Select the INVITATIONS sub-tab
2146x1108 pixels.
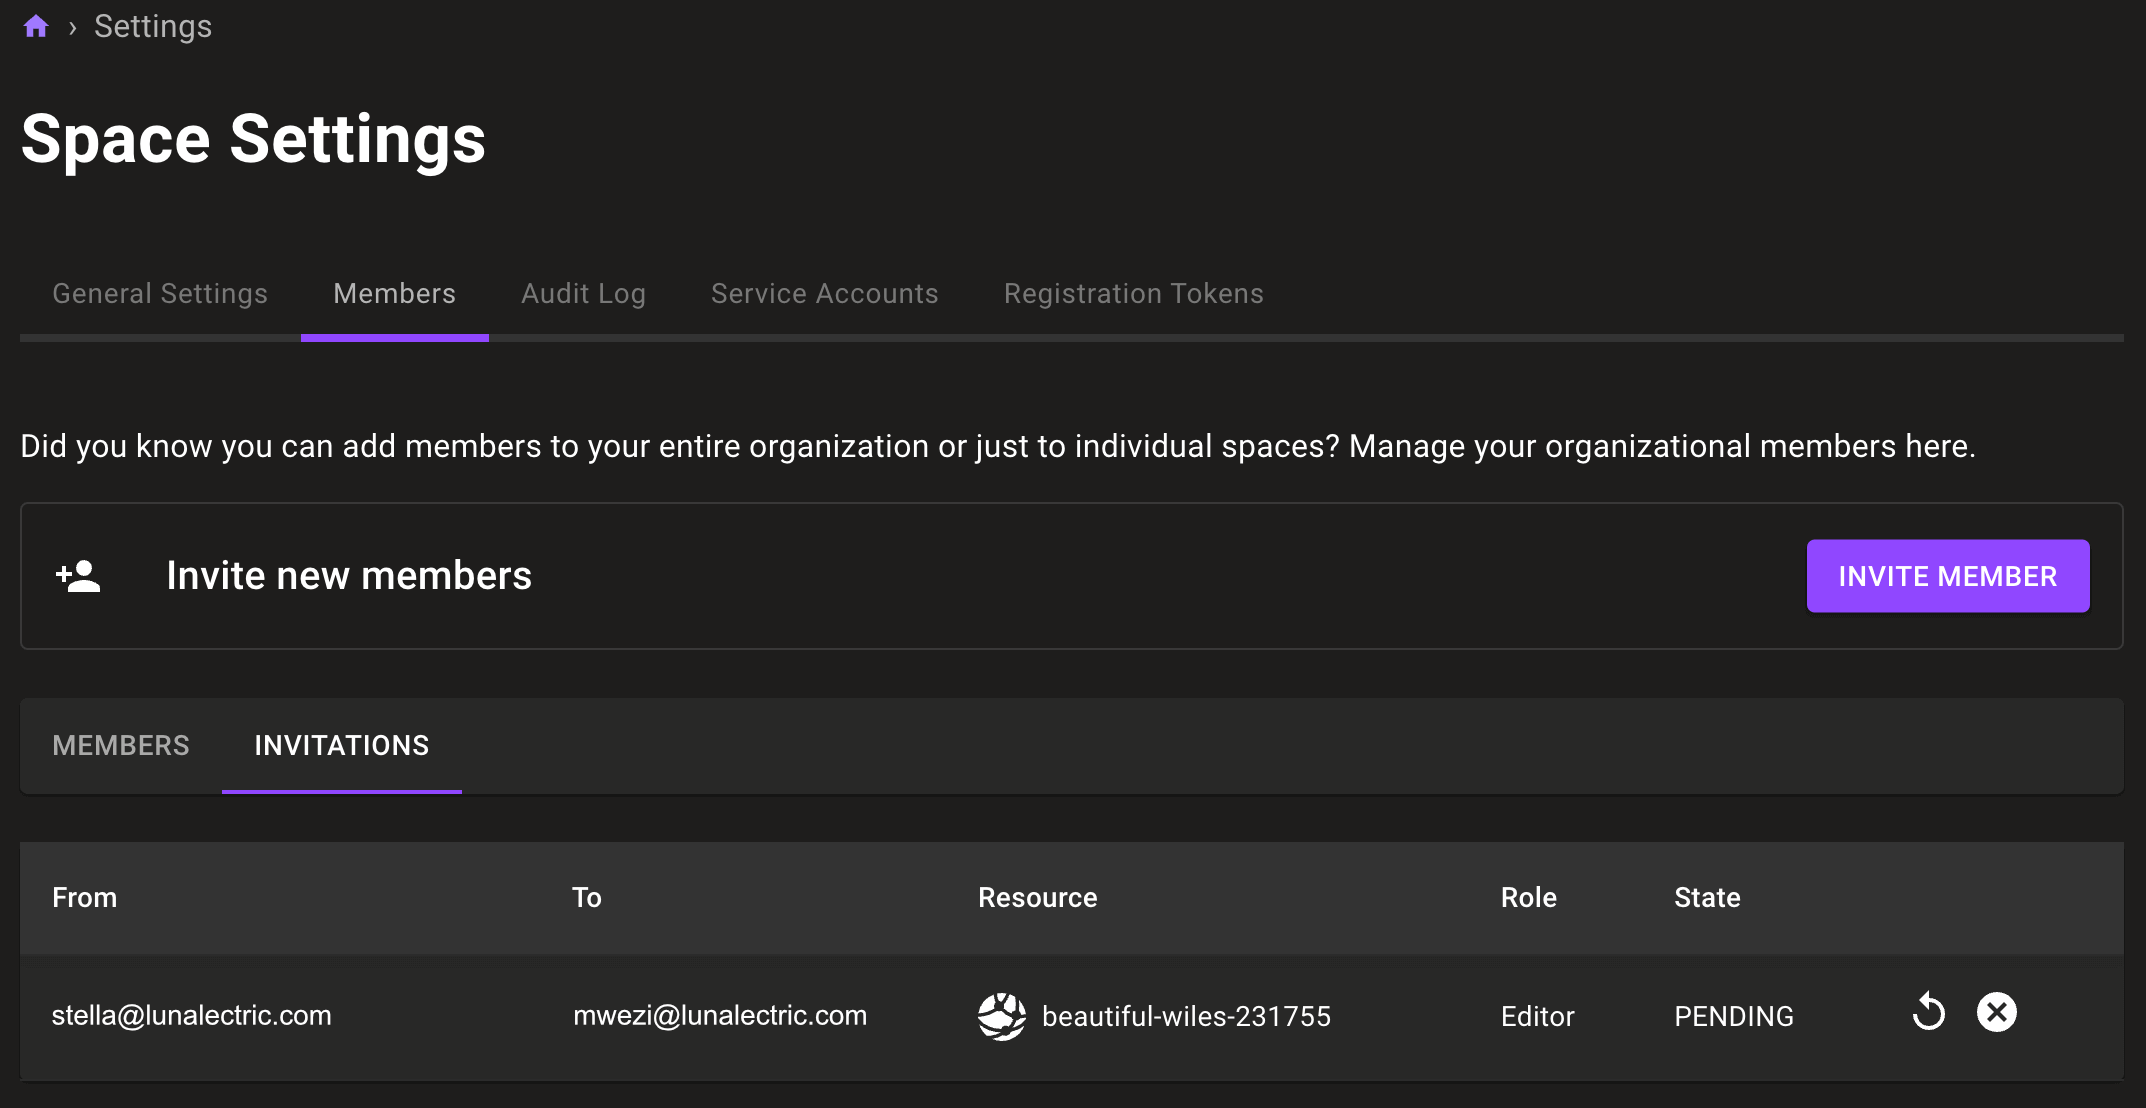click(341, 746)
